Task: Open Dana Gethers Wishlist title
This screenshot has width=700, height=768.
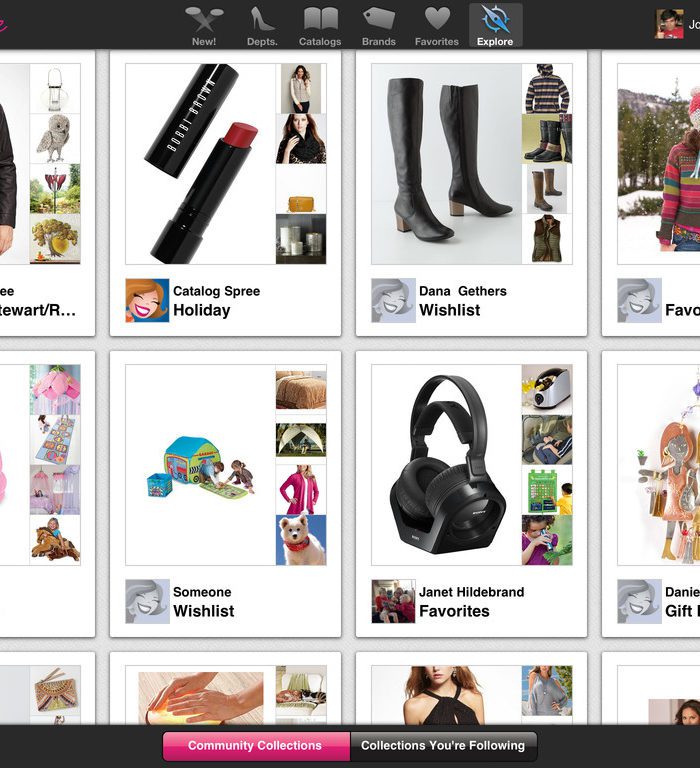Action: click(450, 310)
